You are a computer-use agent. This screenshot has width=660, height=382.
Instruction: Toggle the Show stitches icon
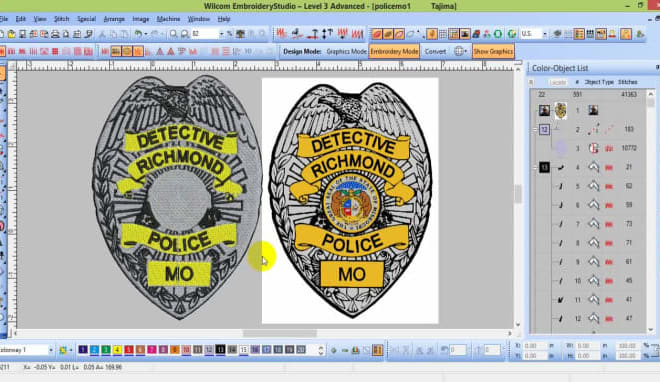tap(388, 34)
